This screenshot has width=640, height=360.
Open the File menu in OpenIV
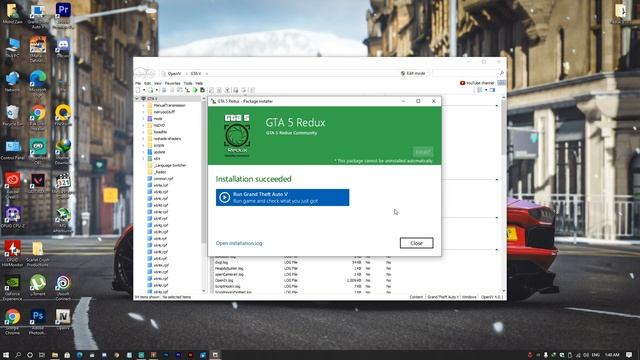[138, 83]
